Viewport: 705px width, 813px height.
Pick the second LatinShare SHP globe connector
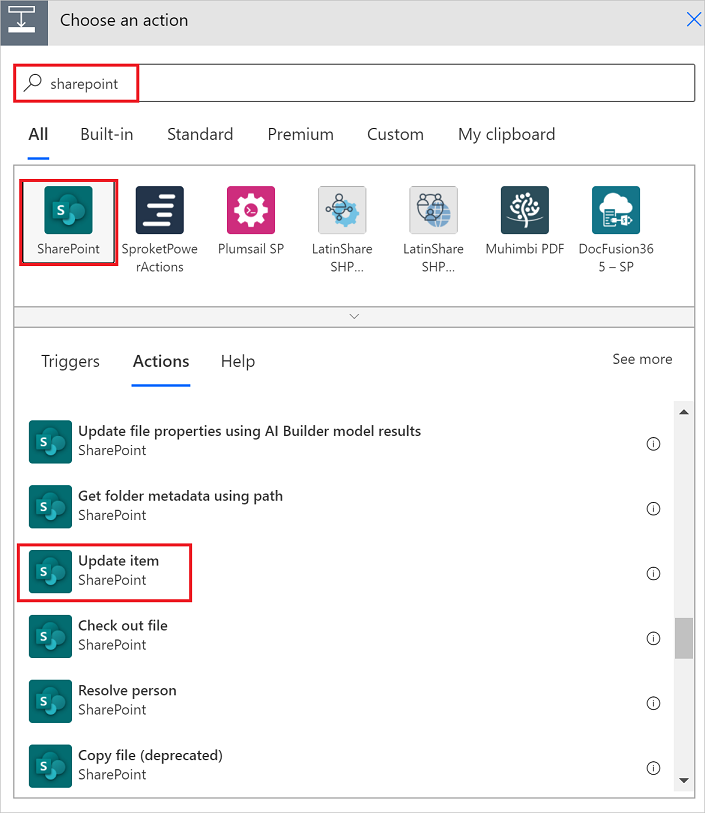tap(433, 210)
